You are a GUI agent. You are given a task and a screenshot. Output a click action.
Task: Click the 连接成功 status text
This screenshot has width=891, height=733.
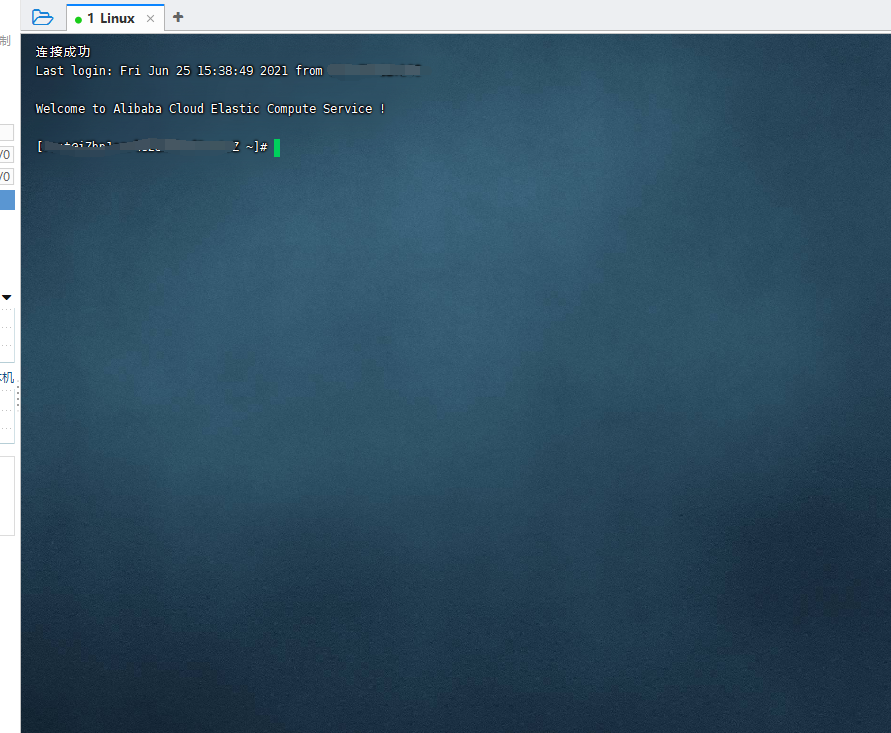(62, 51)
